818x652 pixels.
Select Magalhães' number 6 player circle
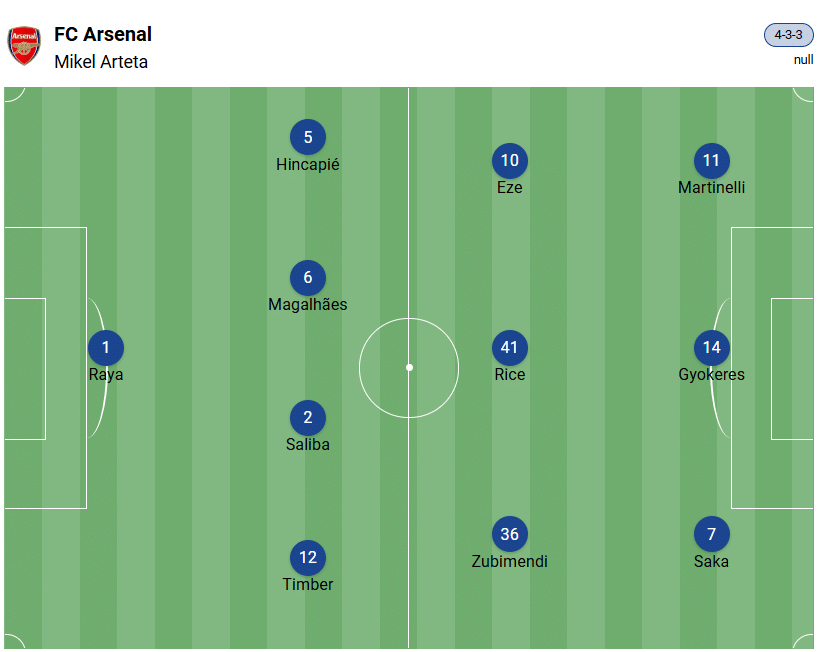click(x=308, y=278)
